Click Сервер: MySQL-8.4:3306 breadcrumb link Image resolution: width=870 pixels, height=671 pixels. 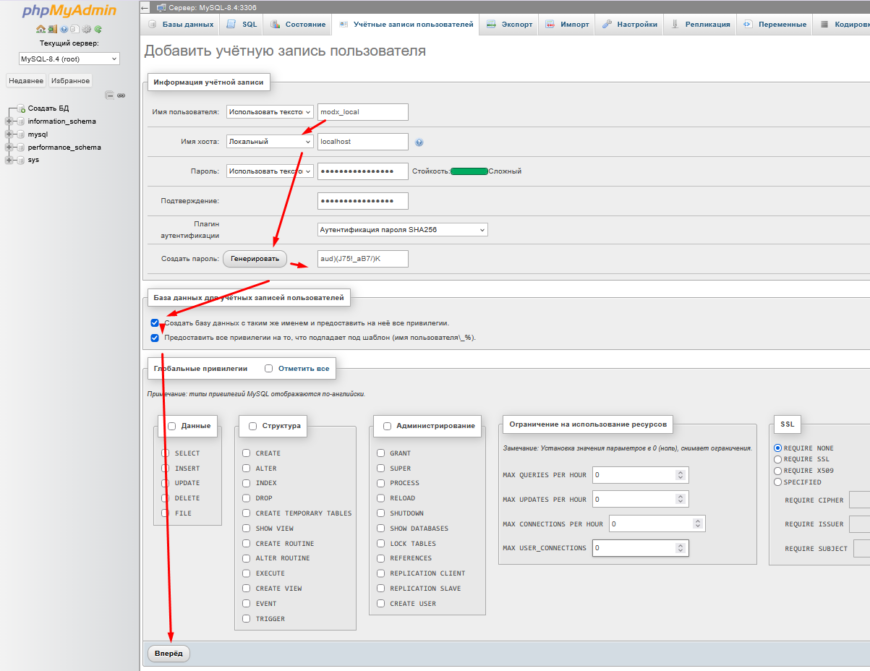pos(213,7)
